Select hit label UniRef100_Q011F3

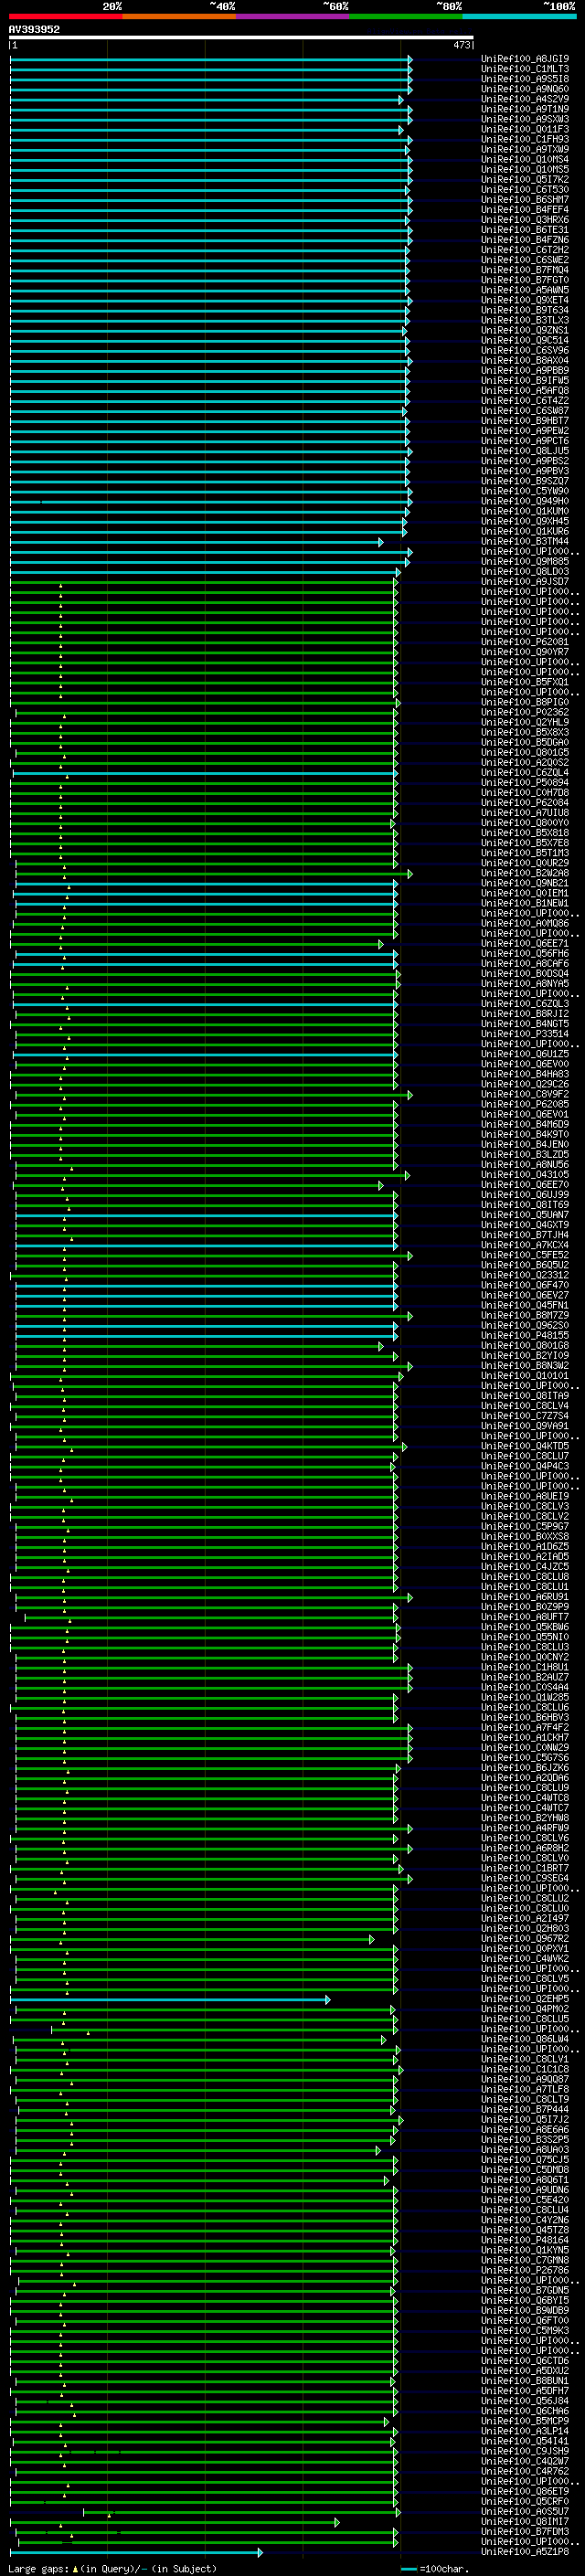[x=525, y=129]
